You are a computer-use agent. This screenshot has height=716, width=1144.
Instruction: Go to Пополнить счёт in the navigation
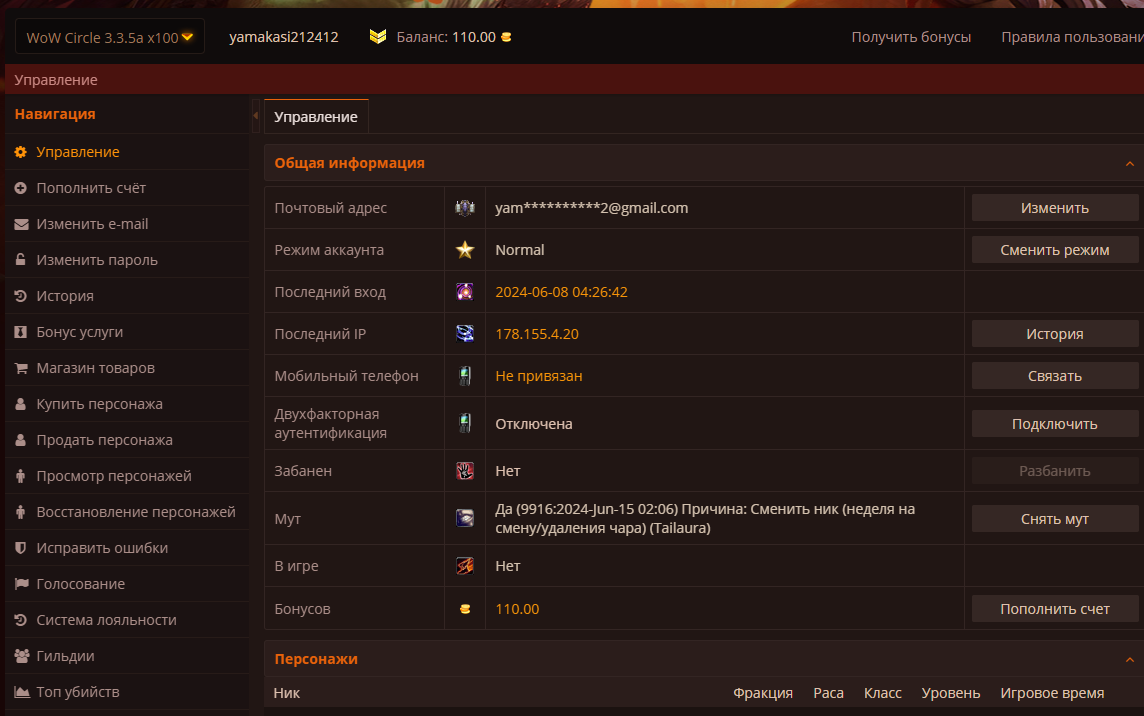click(91, 188)
